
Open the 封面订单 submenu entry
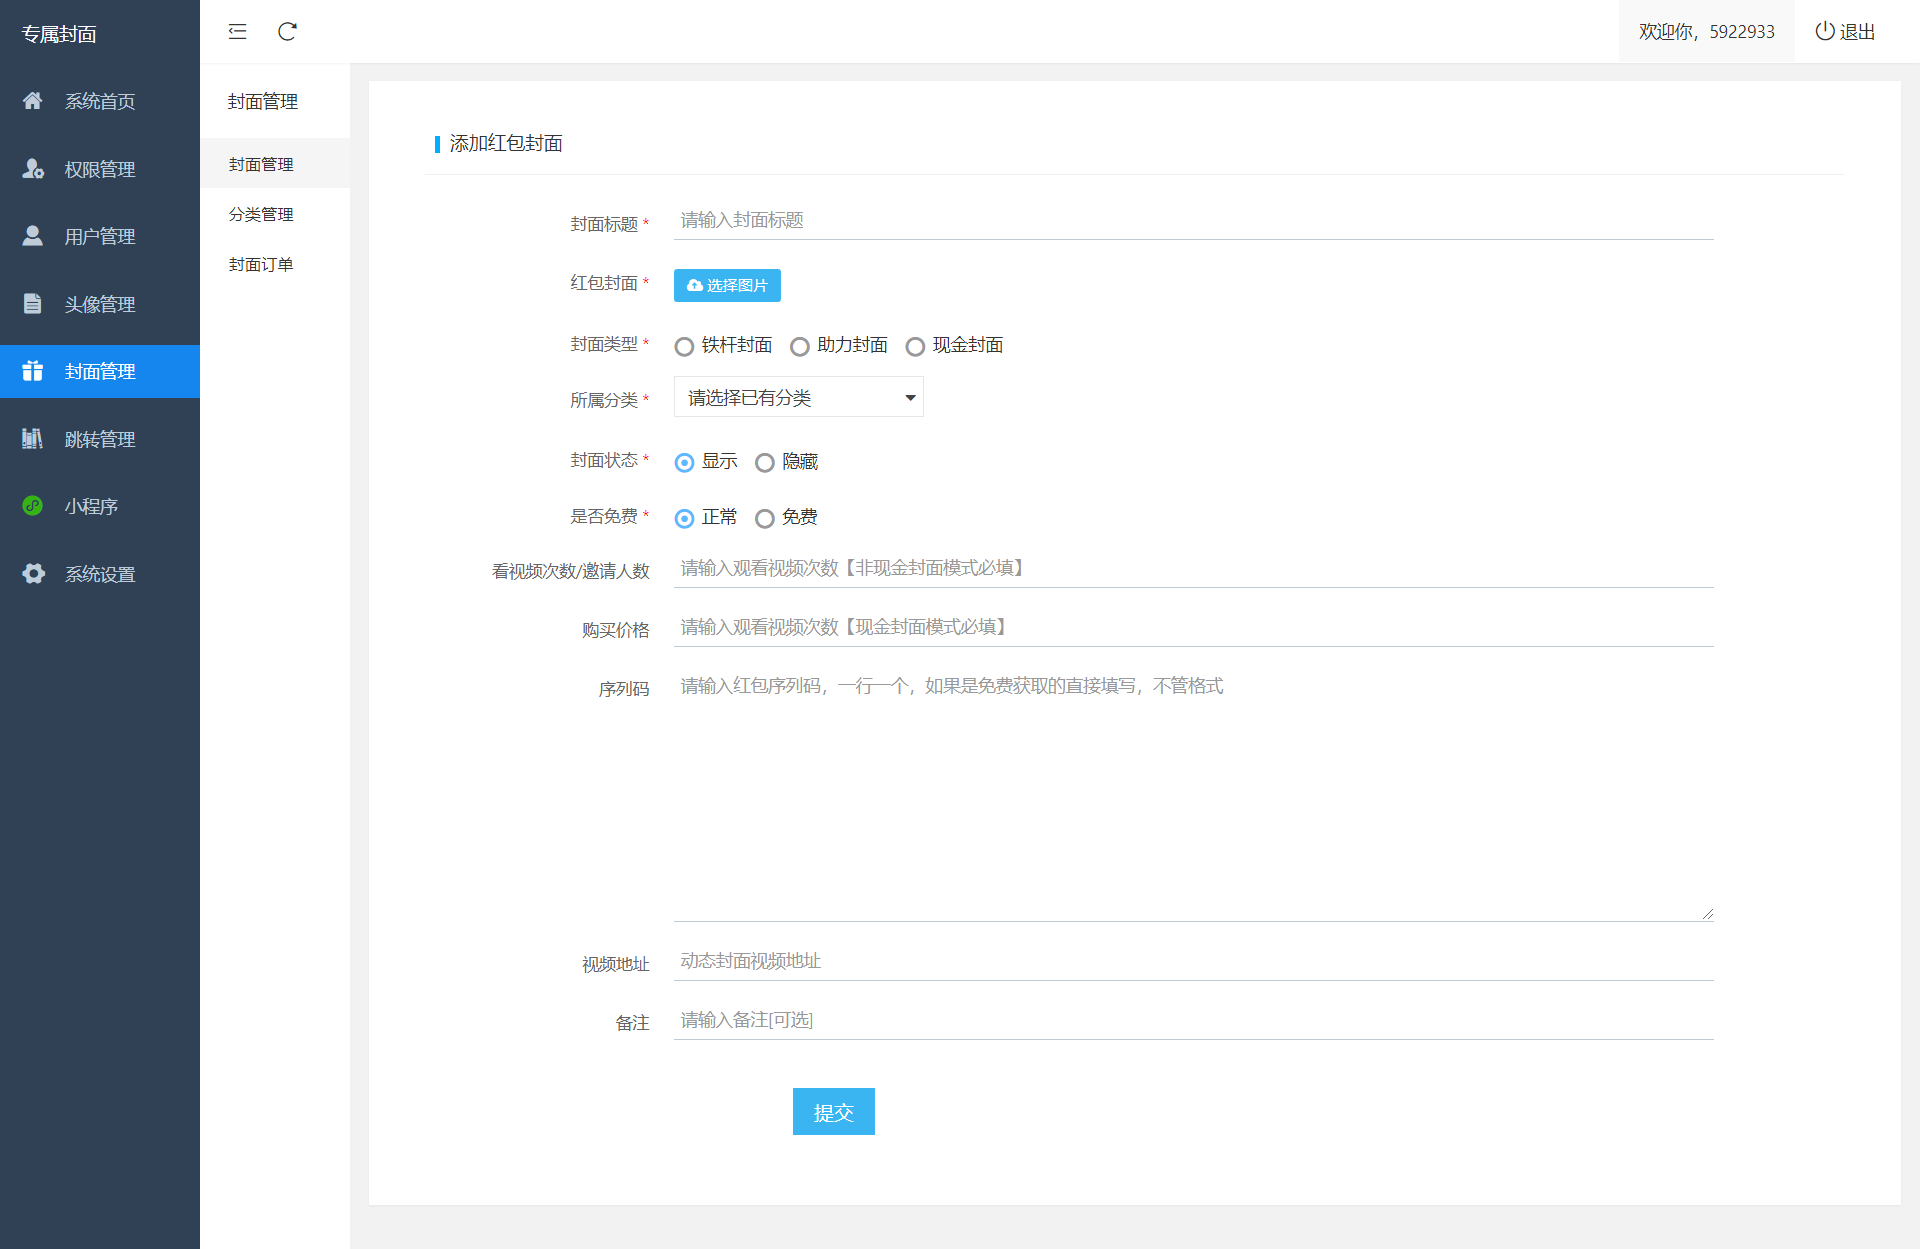pyautogui.click(x=260, y=263)
